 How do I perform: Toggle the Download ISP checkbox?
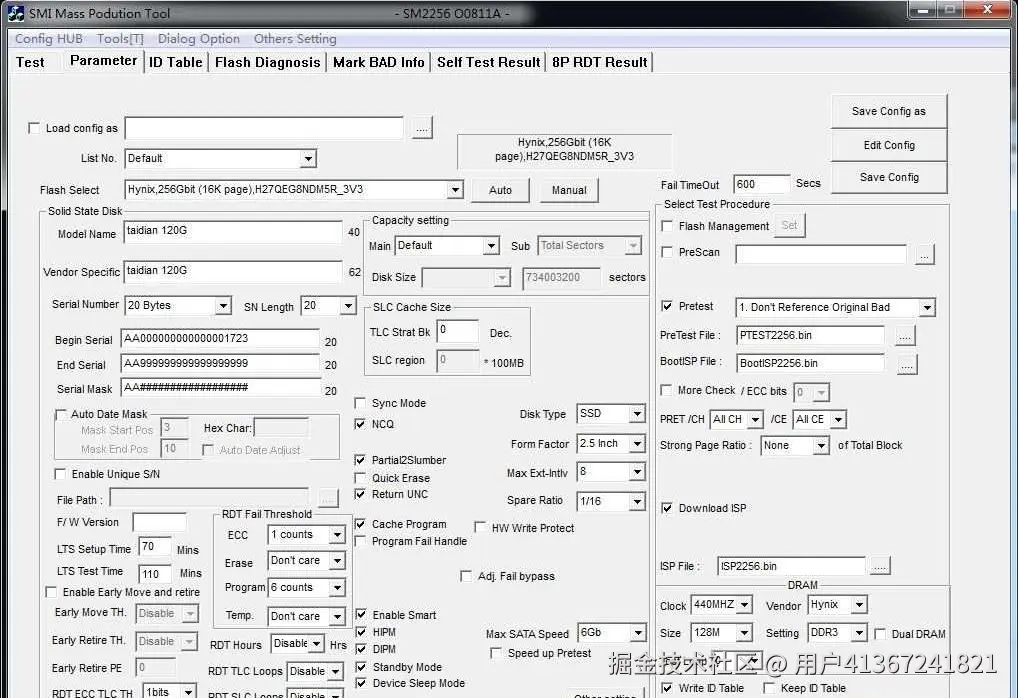tap(666, 508)
